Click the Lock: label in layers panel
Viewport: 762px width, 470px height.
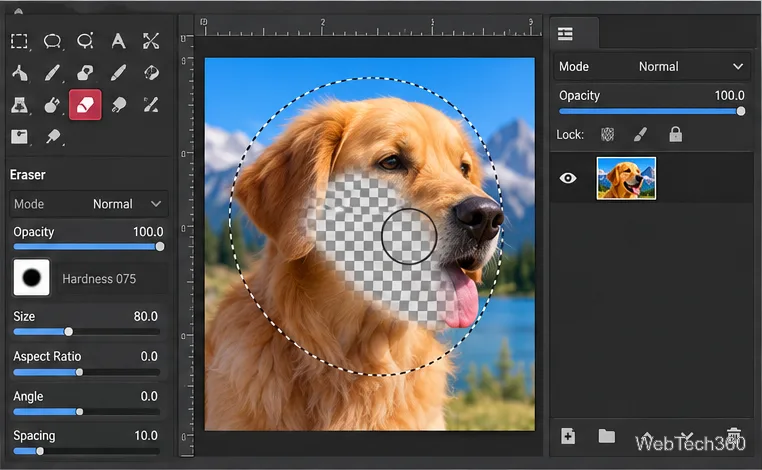point(570,135)
